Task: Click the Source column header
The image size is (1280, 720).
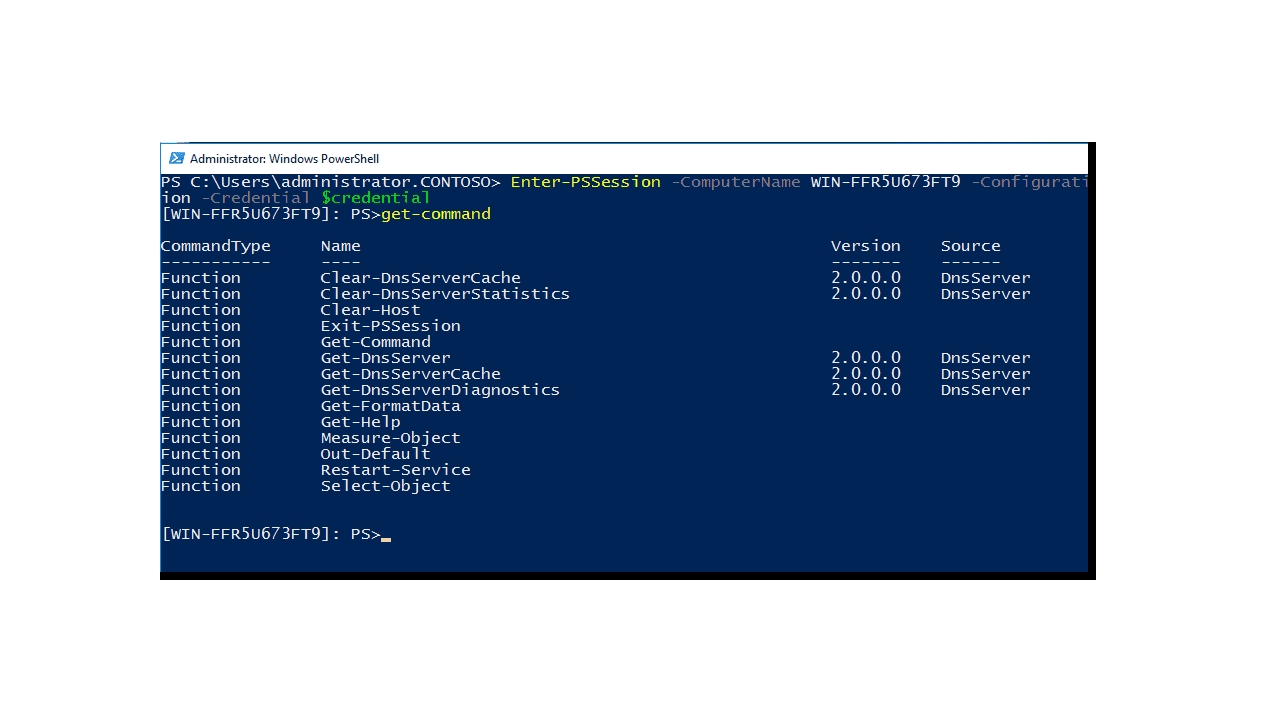Action: [970, 246]
